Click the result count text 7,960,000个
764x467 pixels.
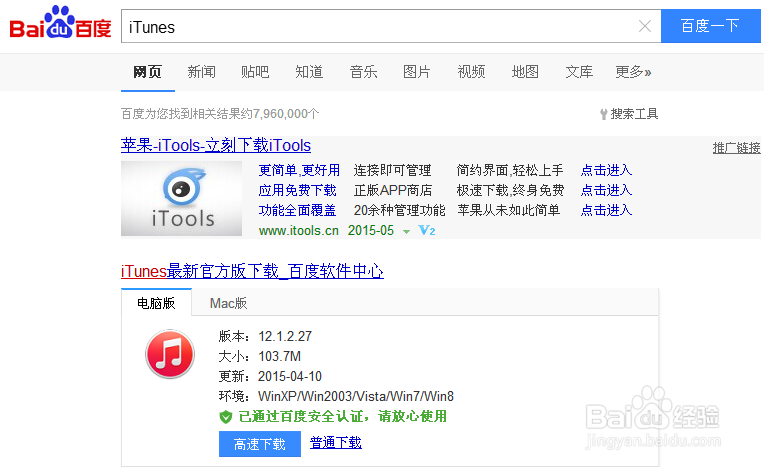point(286,114)
